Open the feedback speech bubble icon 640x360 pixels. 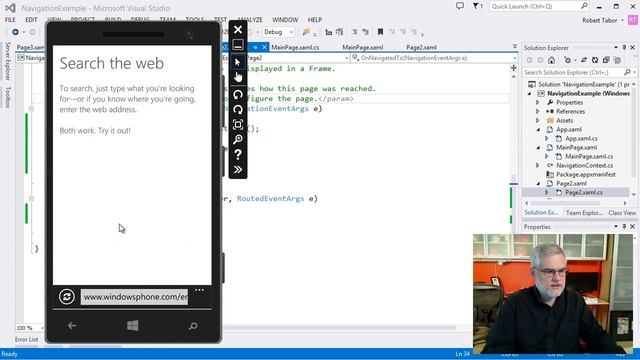tap(460, 6)
